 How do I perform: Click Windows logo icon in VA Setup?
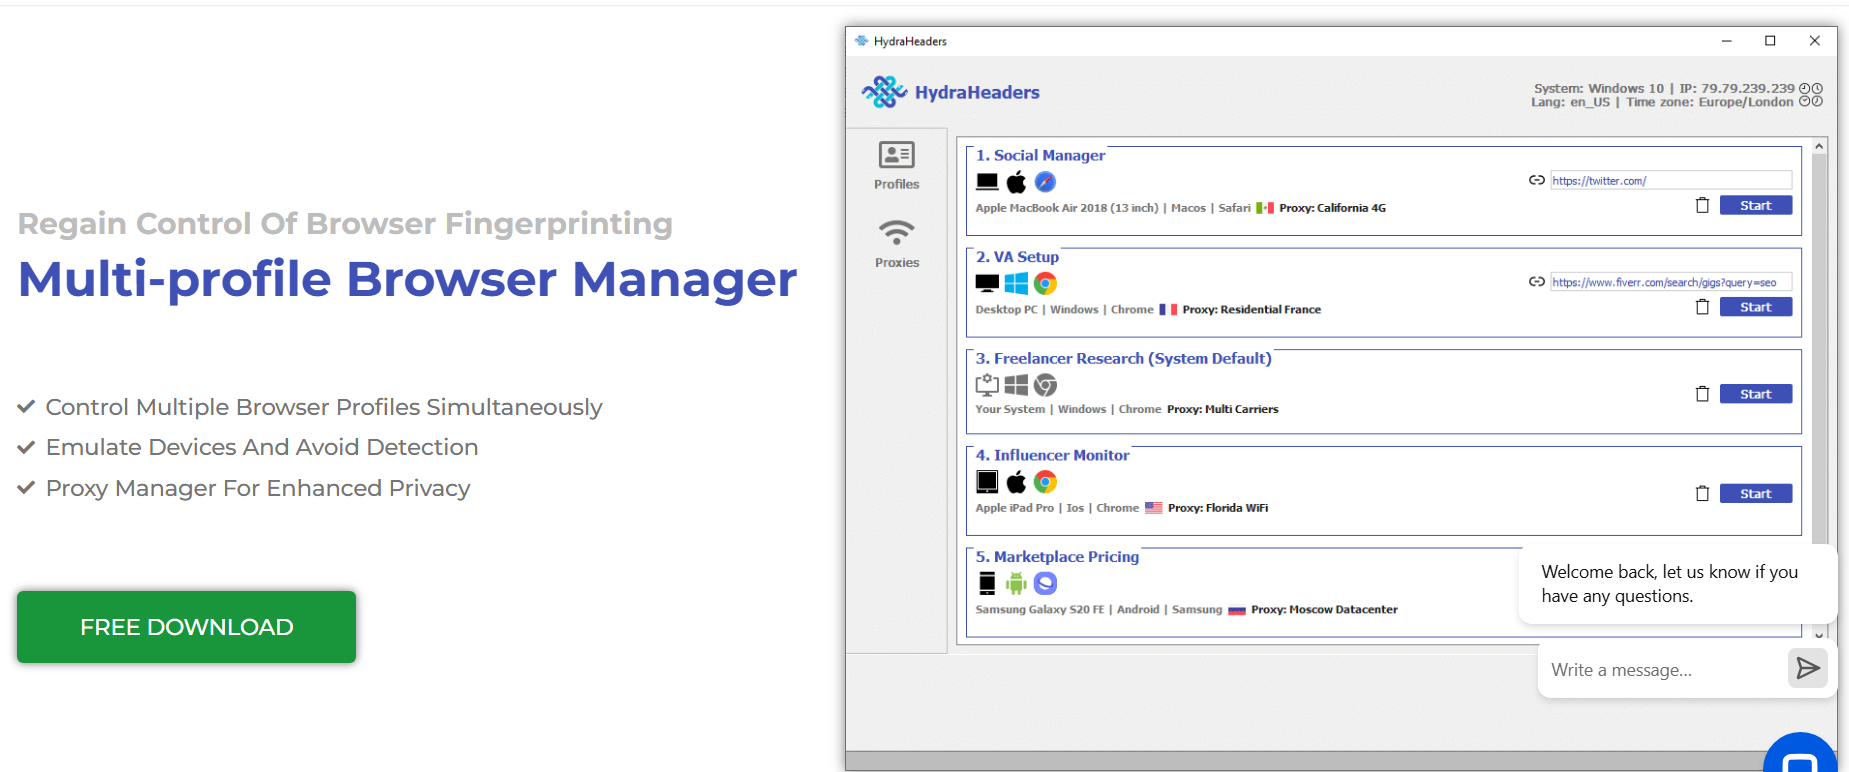click(1016, 284)
